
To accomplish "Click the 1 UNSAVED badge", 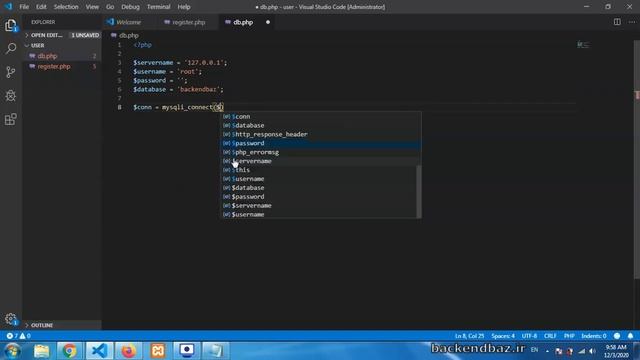I will (x=85, y=35).
